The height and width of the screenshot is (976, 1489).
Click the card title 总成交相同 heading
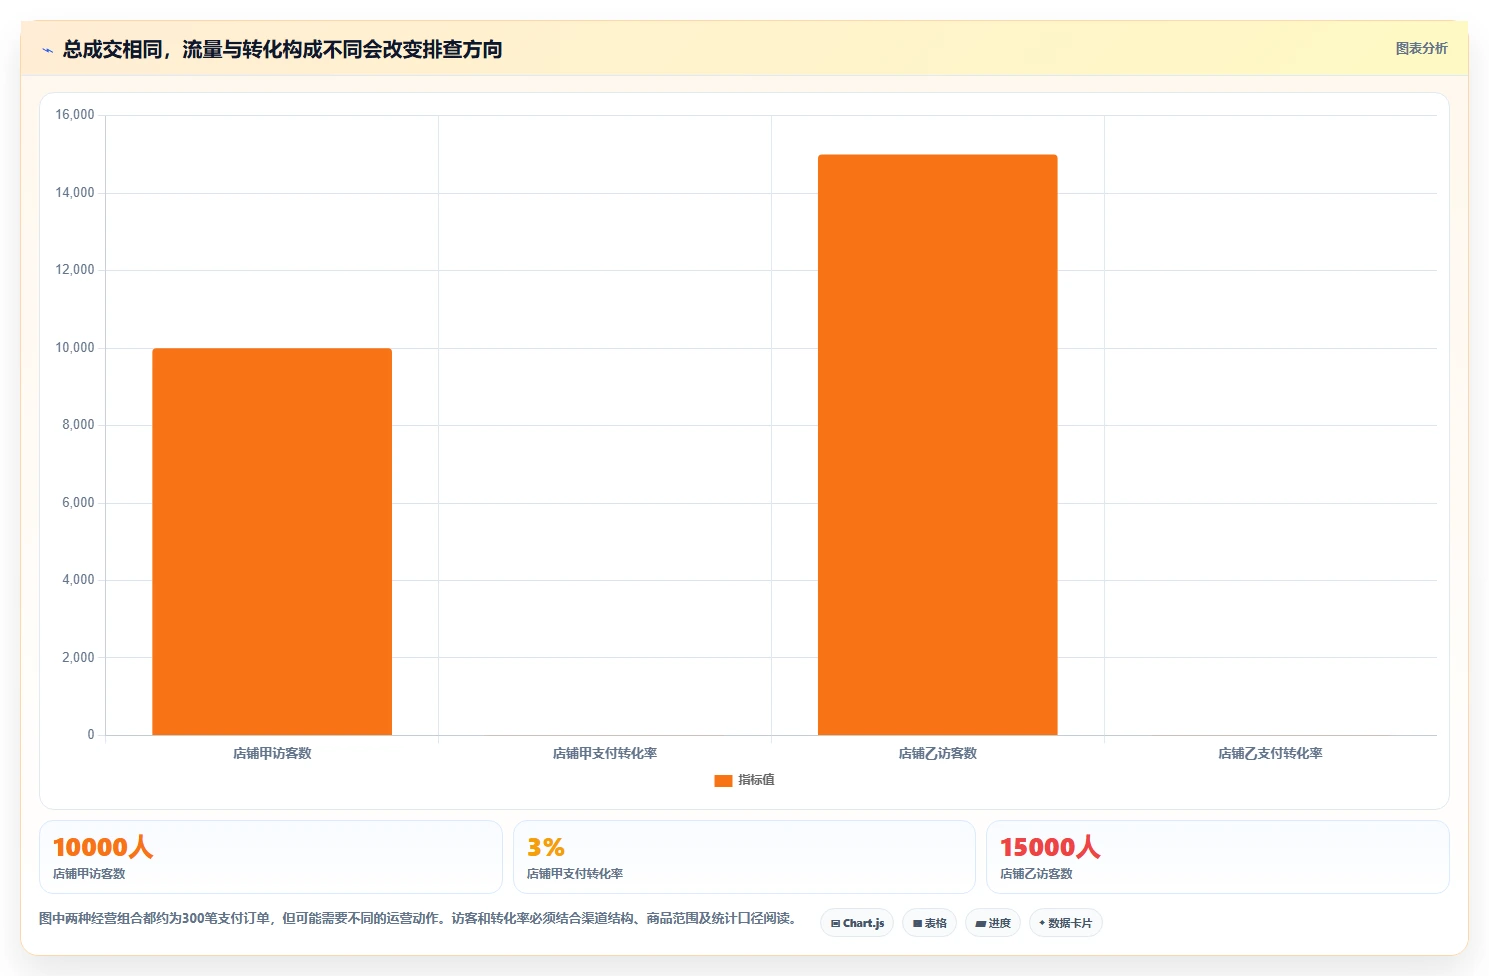point(282,49)
